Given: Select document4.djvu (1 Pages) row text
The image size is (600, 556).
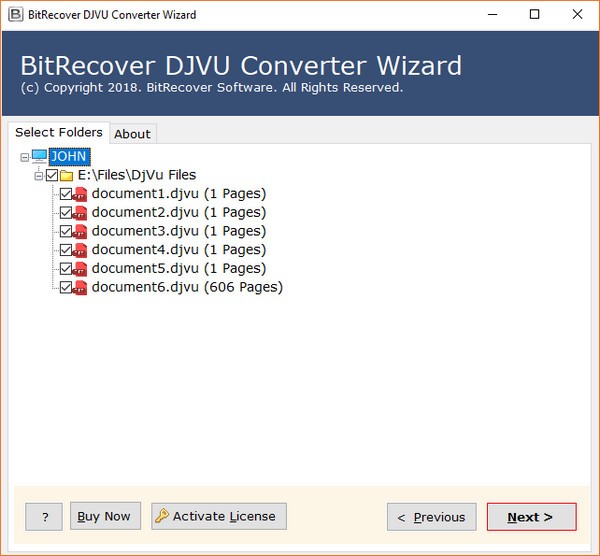Looking at the screenshot, I should (179, 250).
